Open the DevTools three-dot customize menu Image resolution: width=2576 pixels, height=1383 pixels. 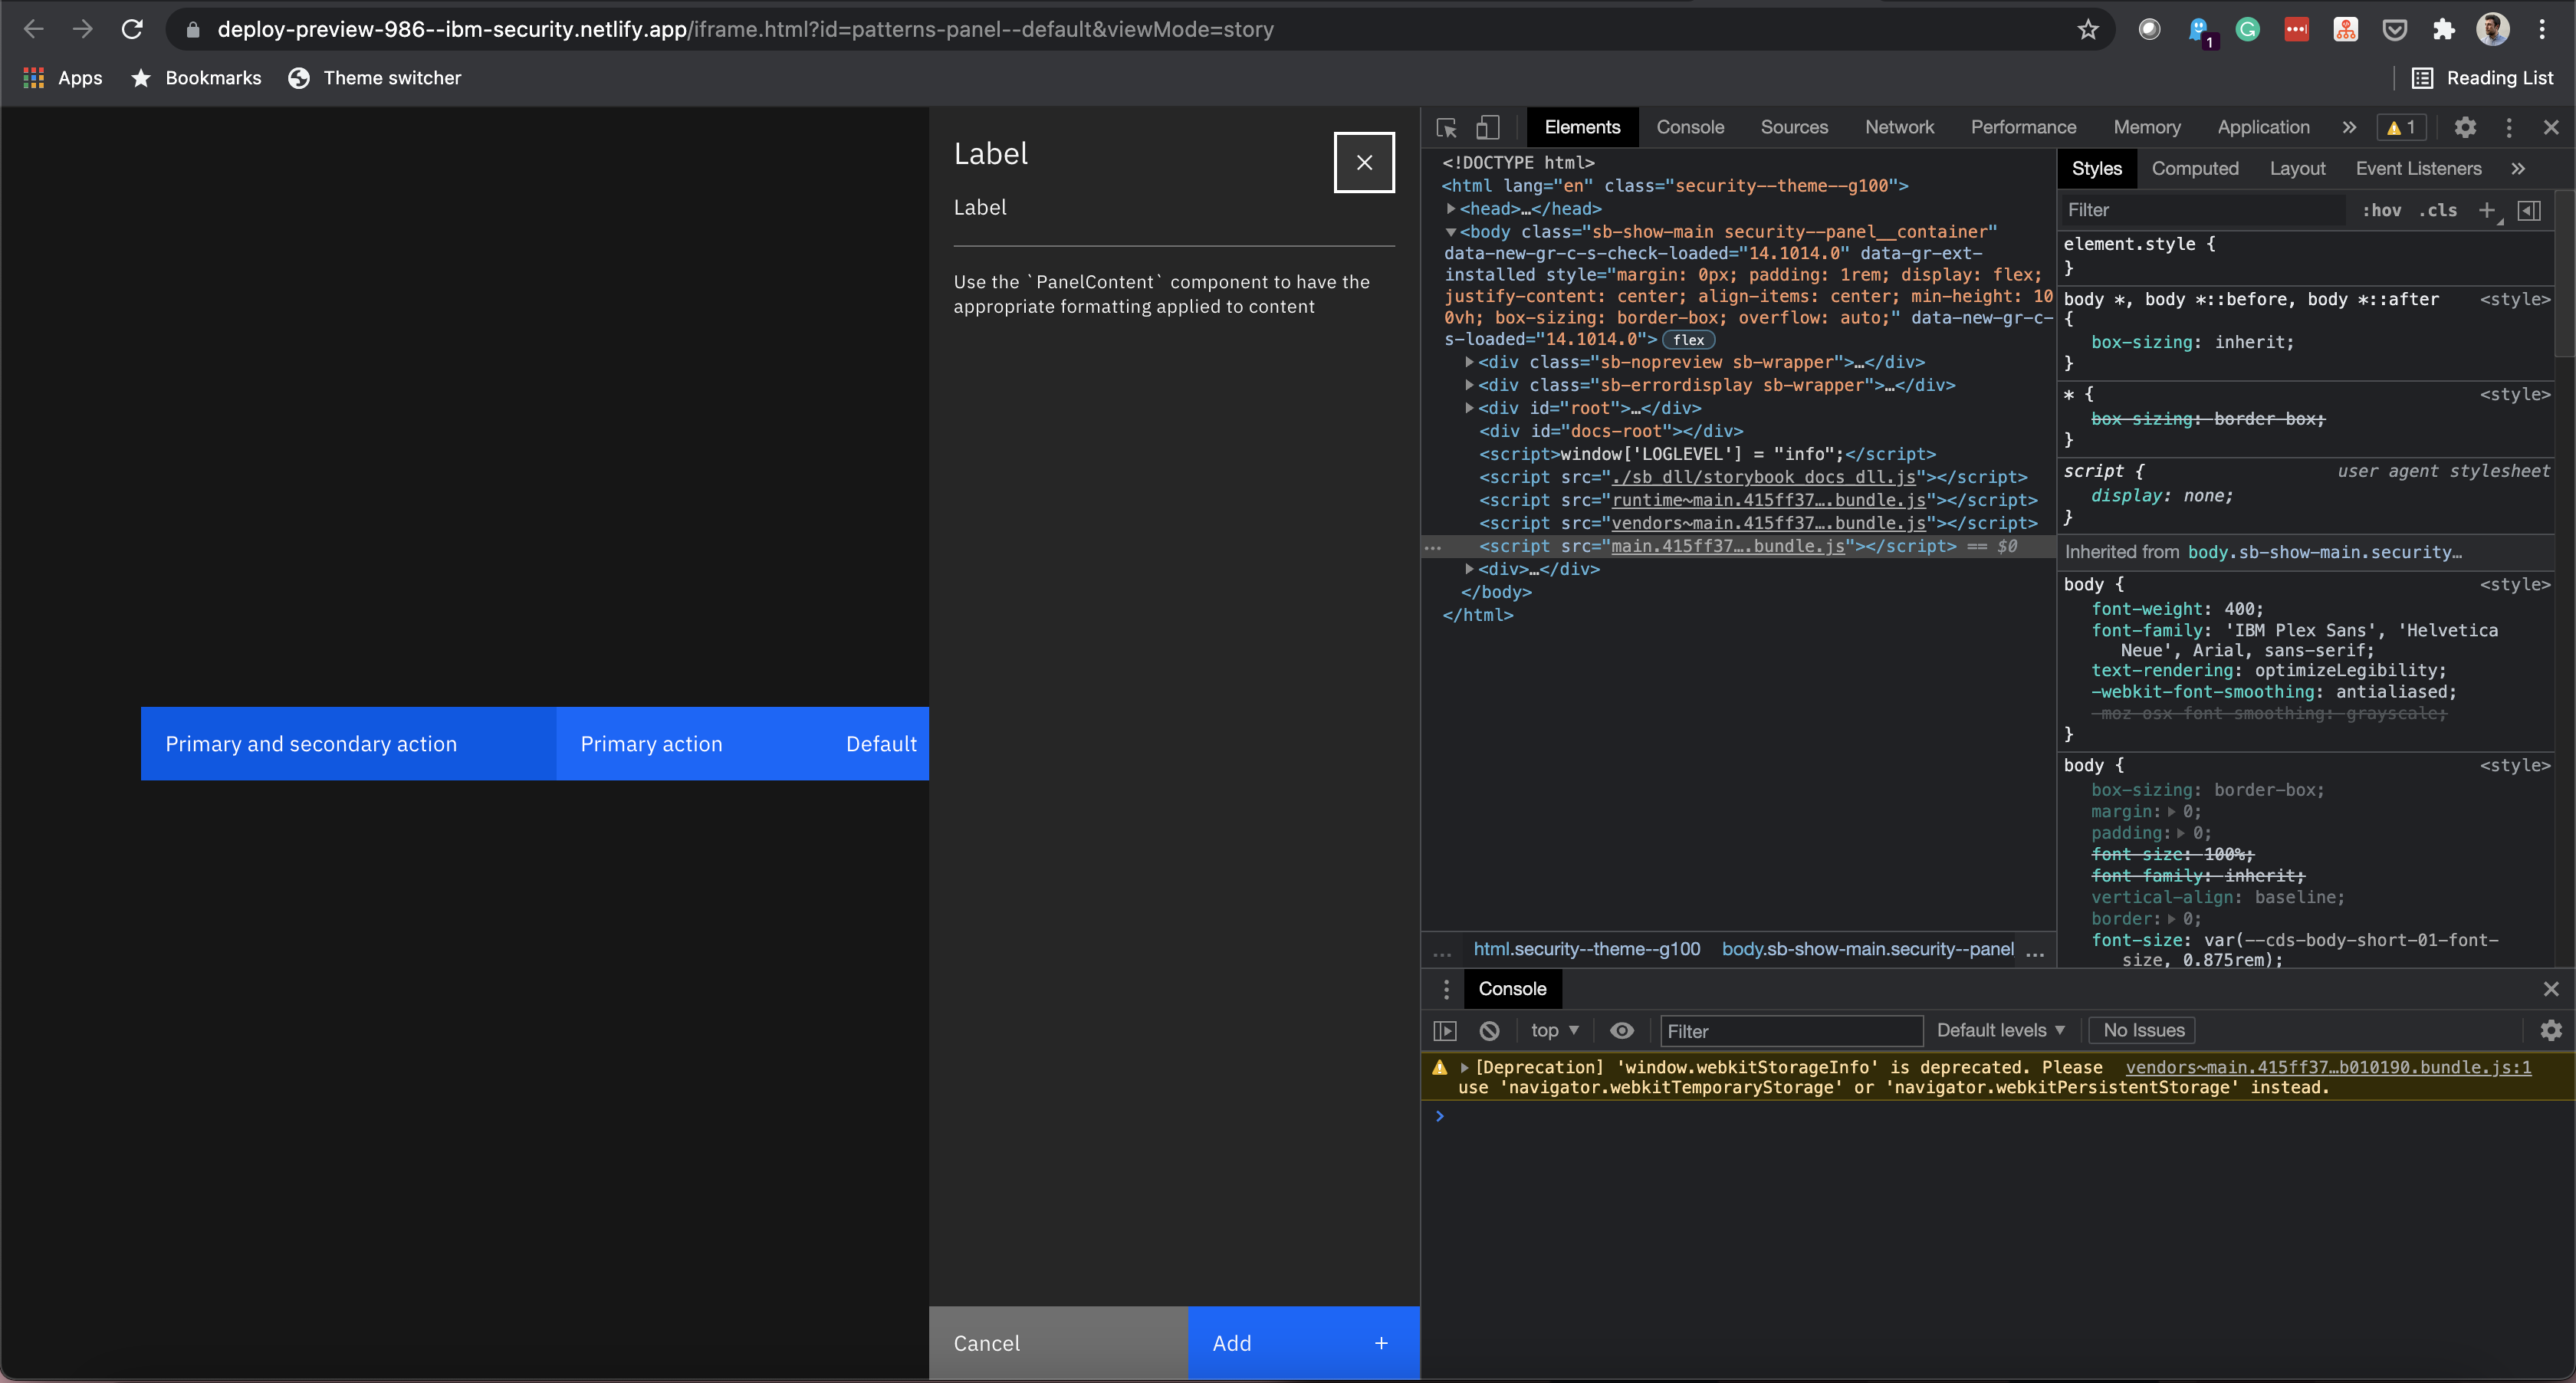click(x=2509, y=127)
